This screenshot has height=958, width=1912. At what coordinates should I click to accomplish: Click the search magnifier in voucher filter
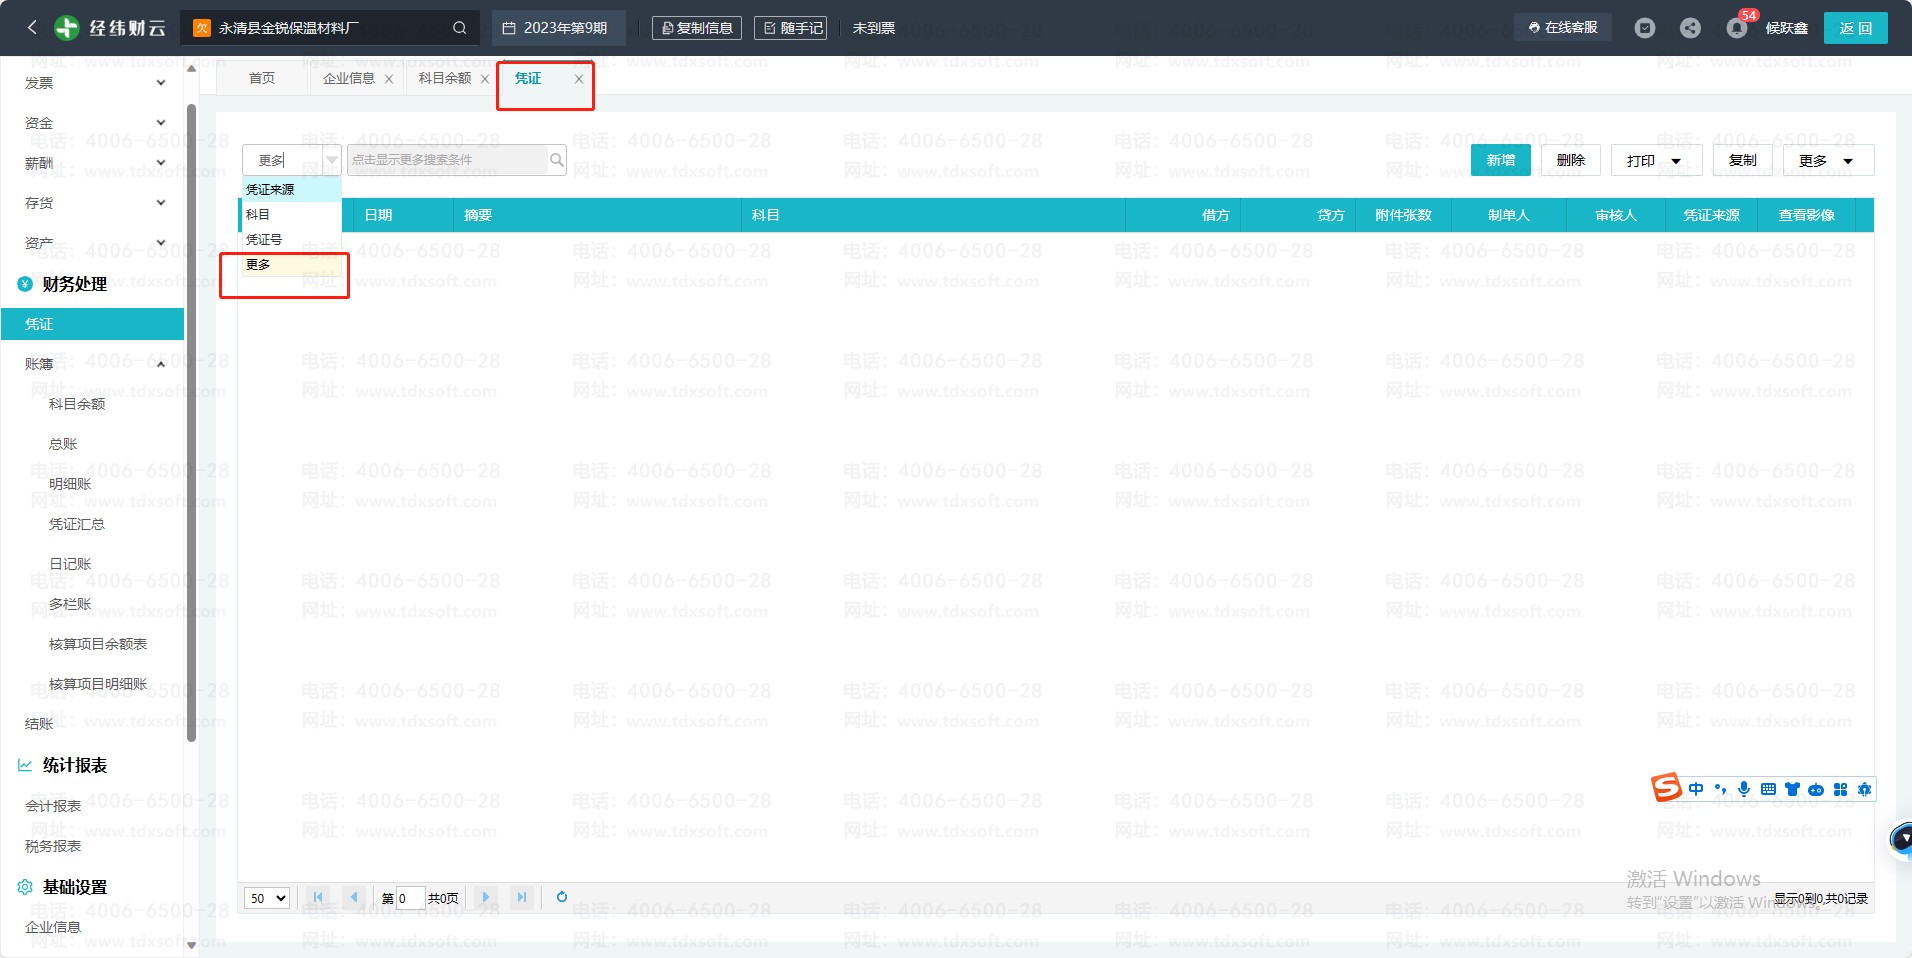(x=556, y=160)
